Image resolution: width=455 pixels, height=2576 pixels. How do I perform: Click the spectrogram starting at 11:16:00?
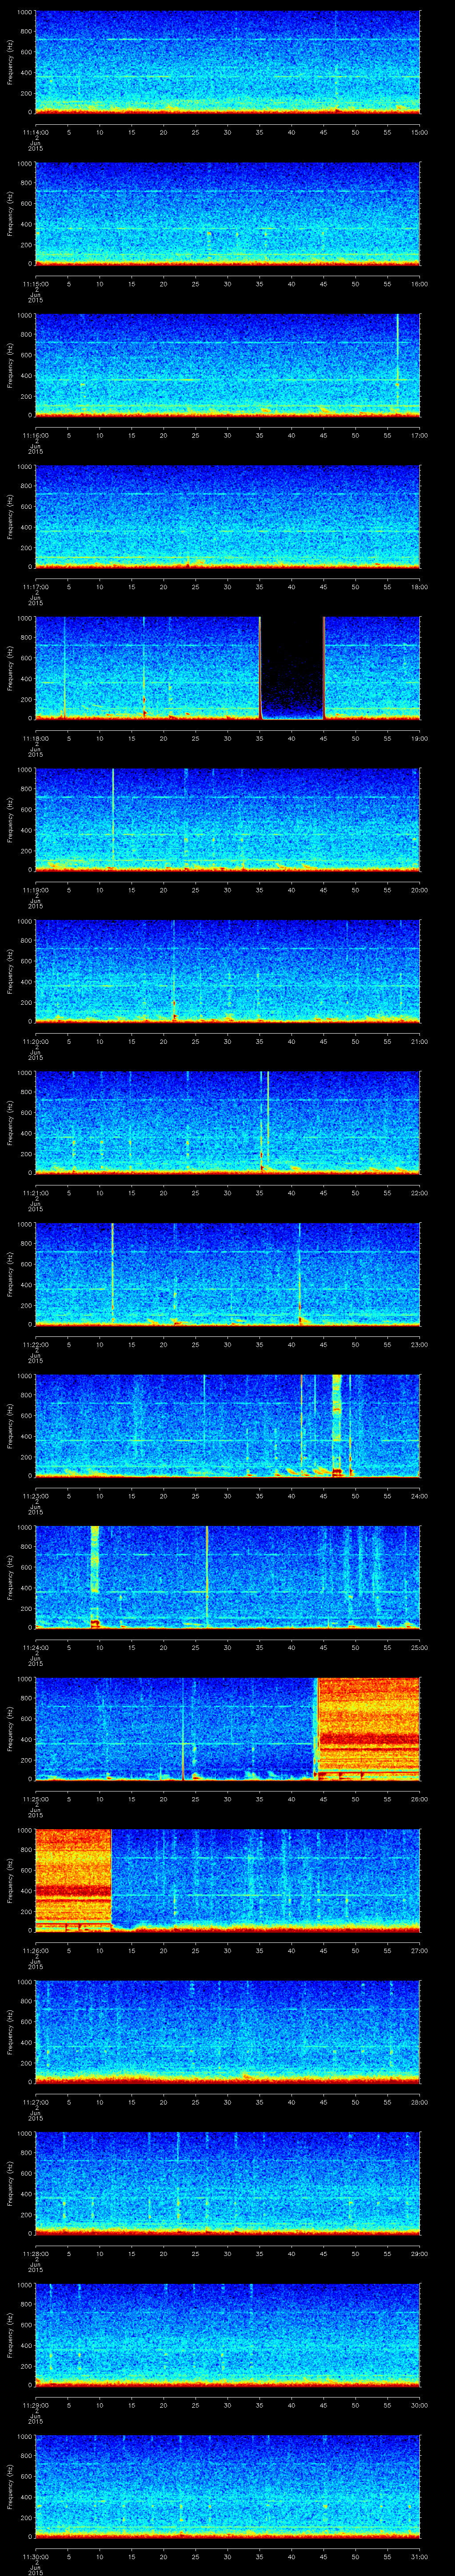click(227, 365)
